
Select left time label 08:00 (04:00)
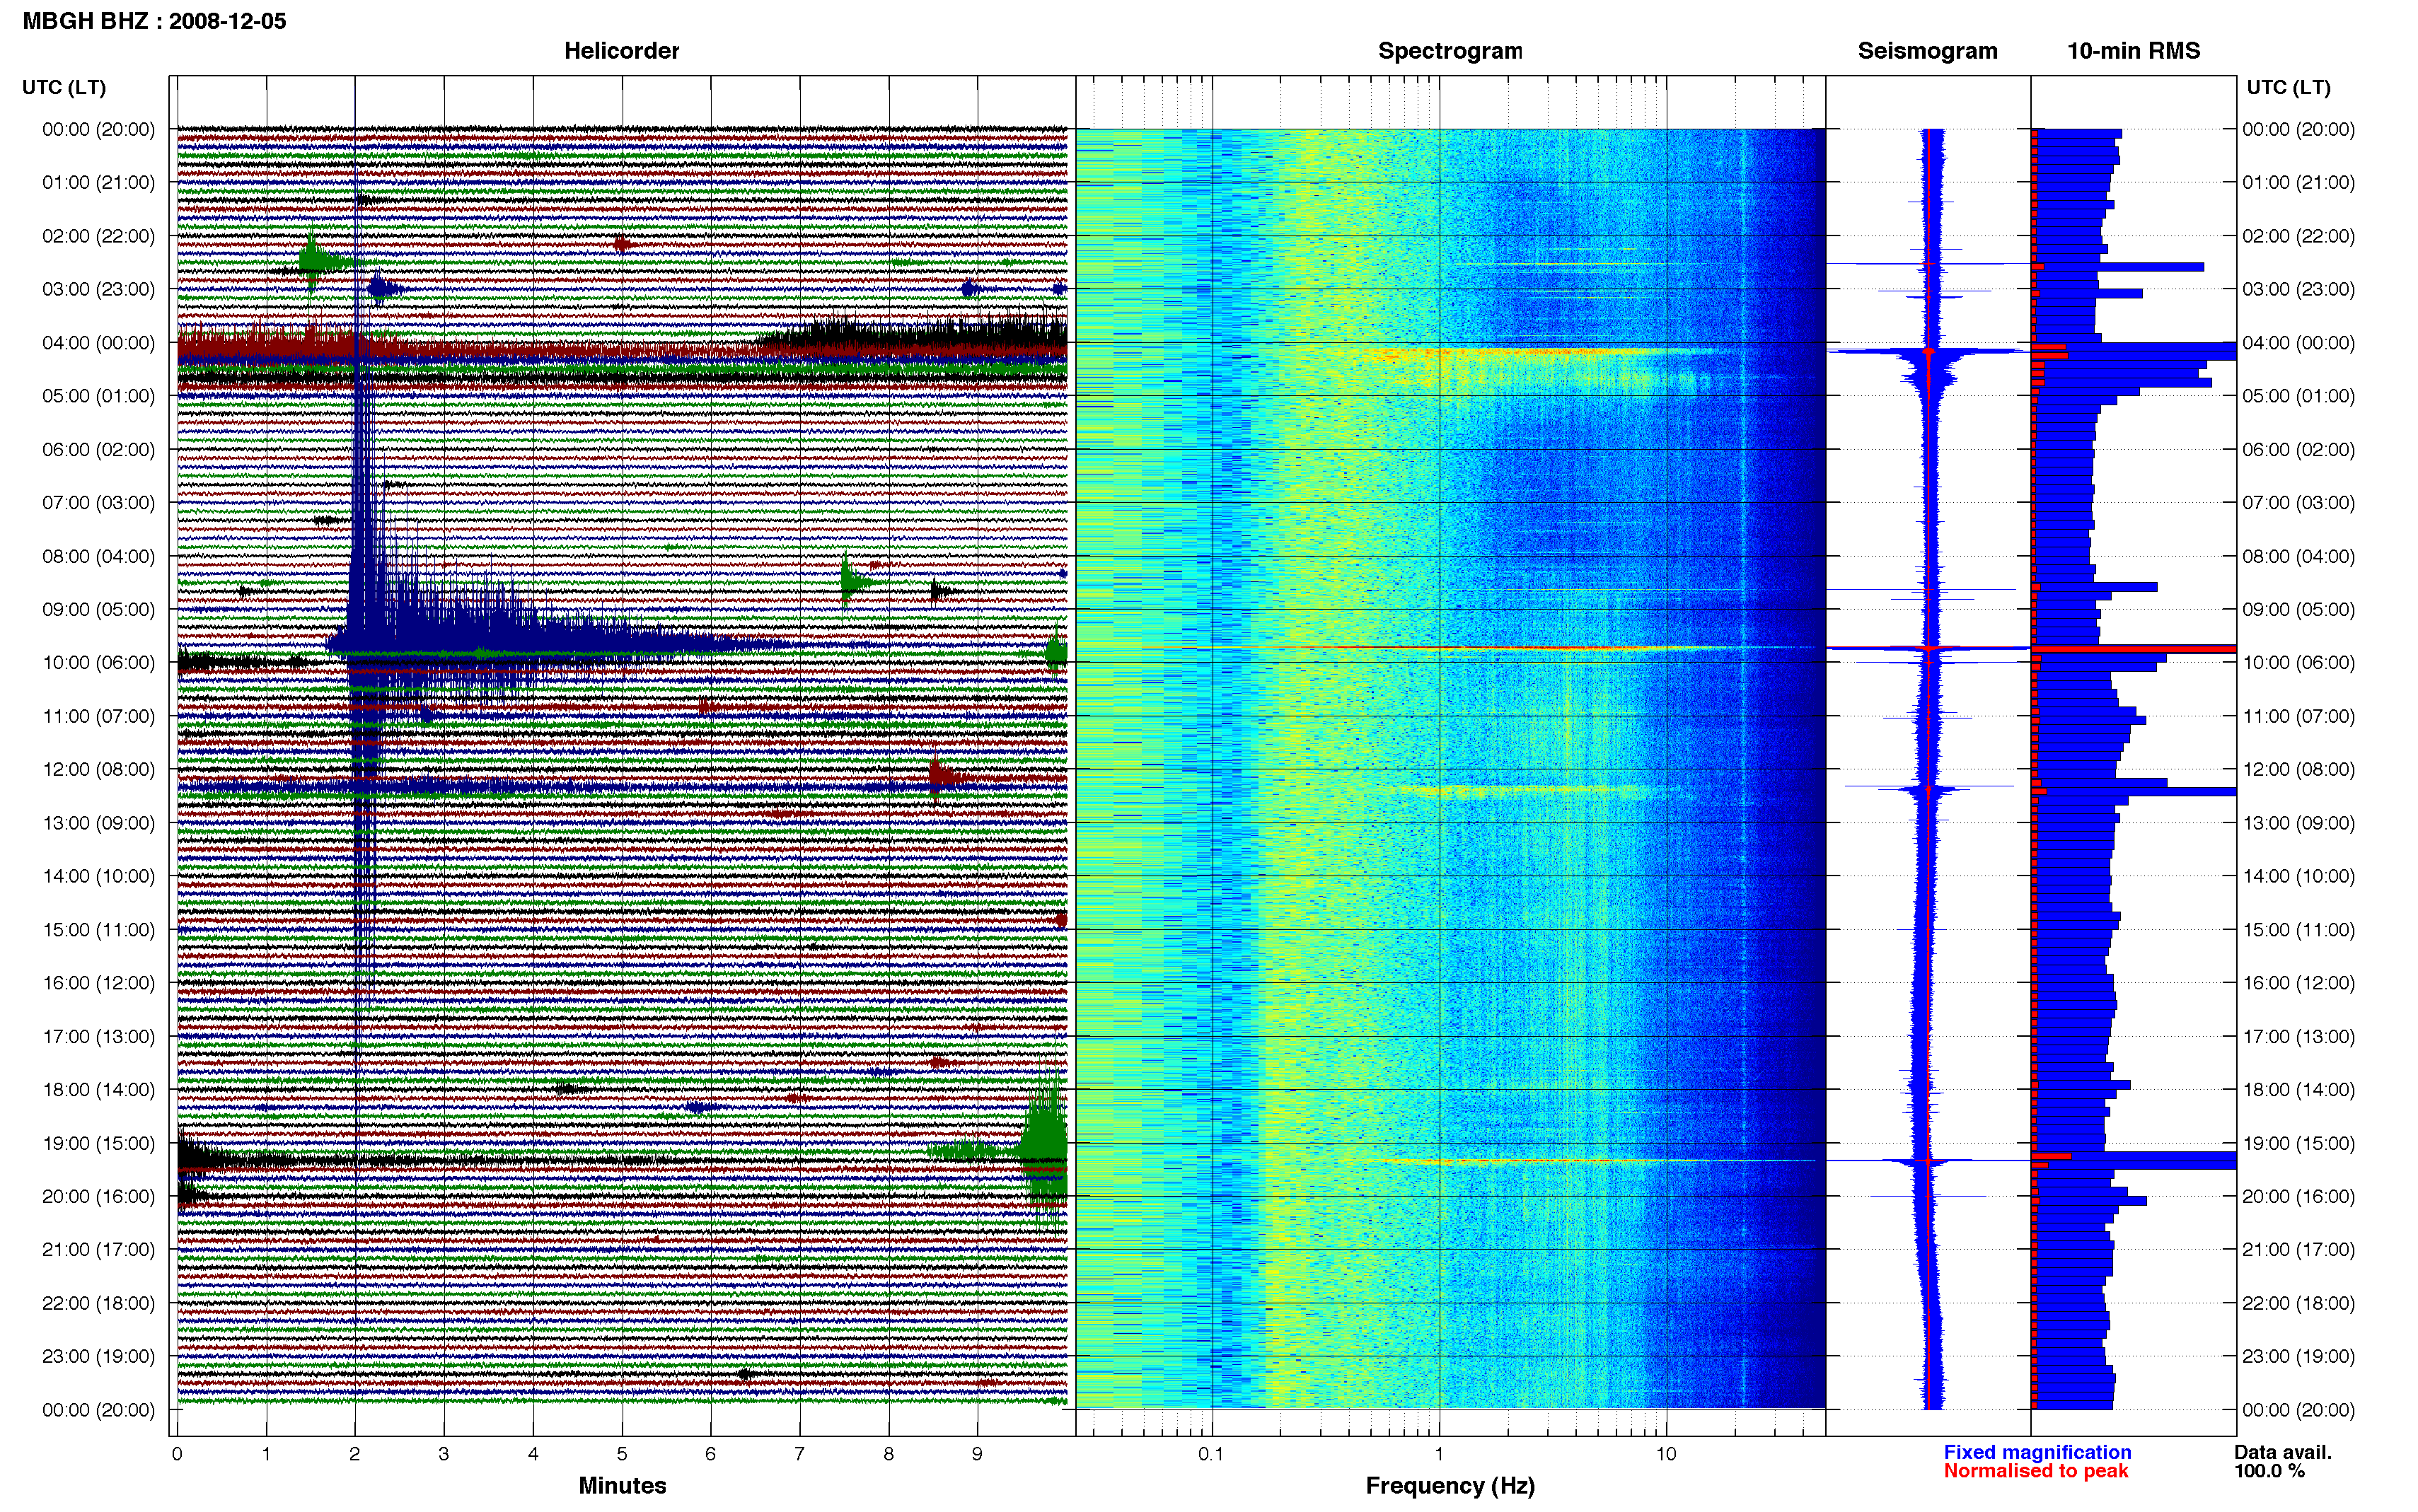coord(98,556)
